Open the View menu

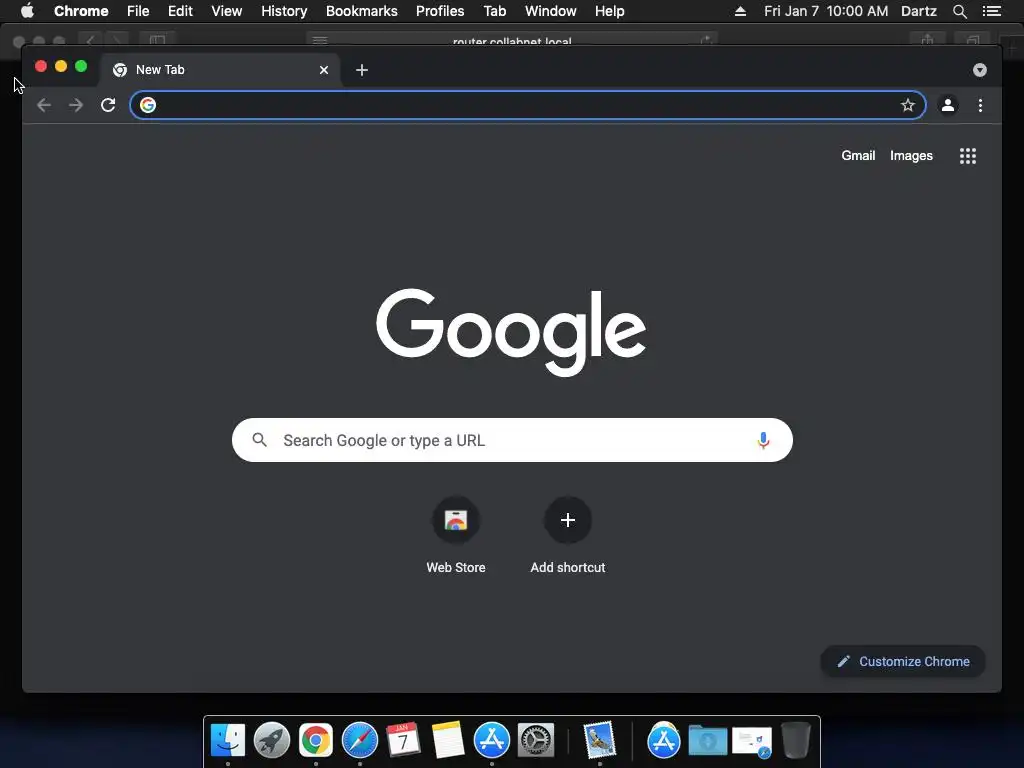[x=227, y=11]
